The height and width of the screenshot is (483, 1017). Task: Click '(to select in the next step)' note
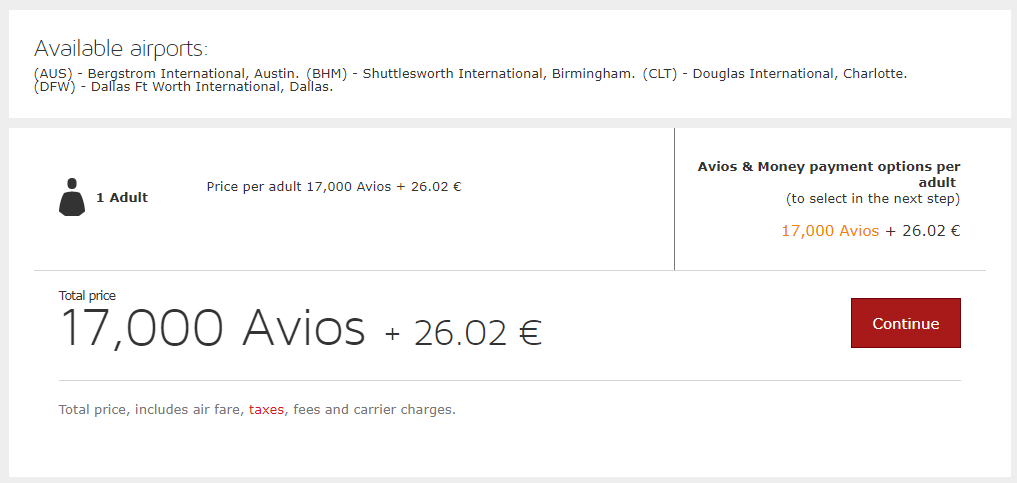tap(873, 199)
